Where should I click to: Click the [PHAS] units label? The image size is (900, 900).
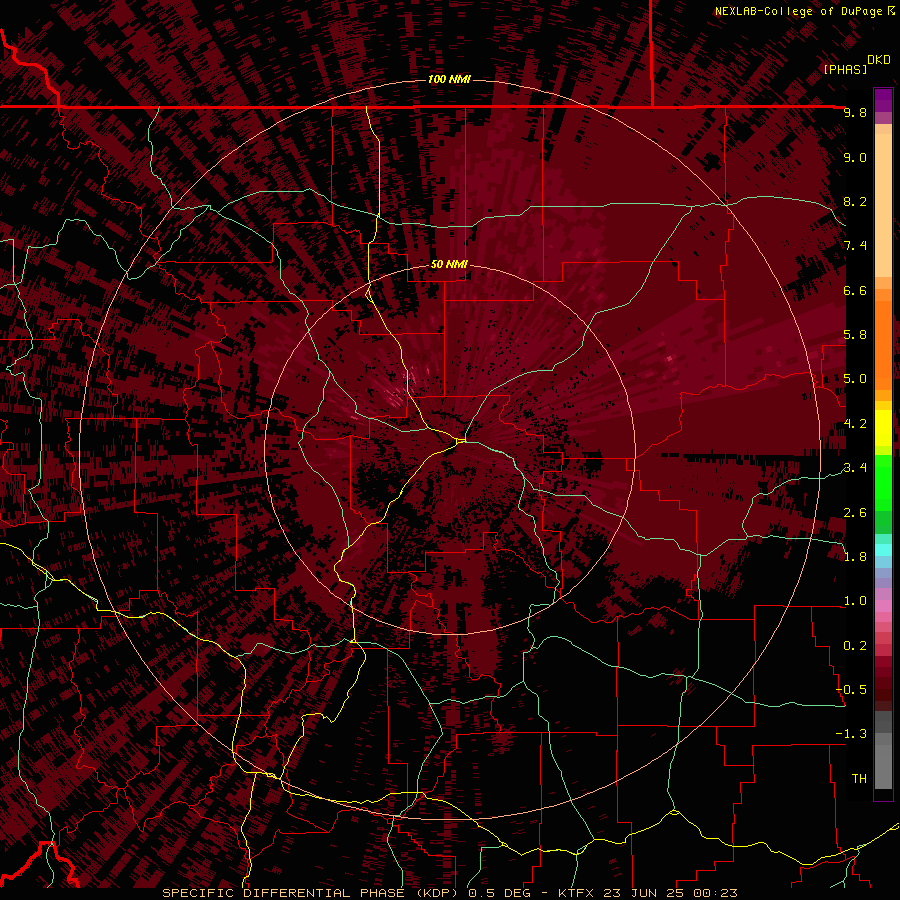pyautogui.click(x=845, y=69)
